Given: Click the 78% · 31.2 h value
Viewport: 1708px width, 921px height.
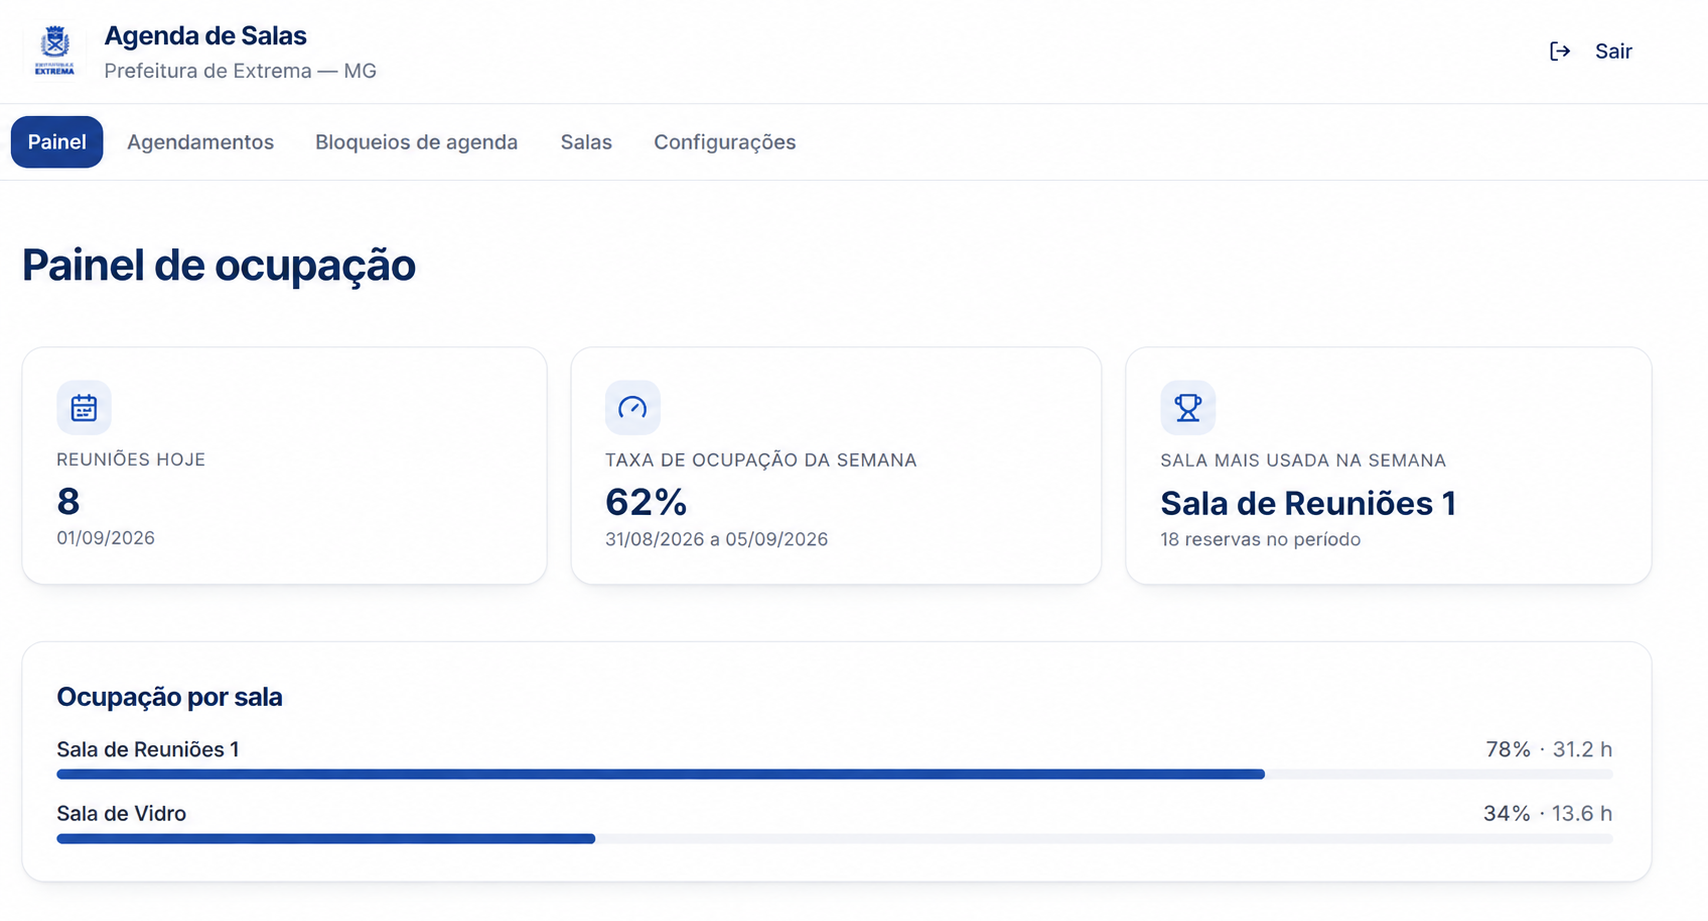Looking at the screenshot, I should [1548, 749].
